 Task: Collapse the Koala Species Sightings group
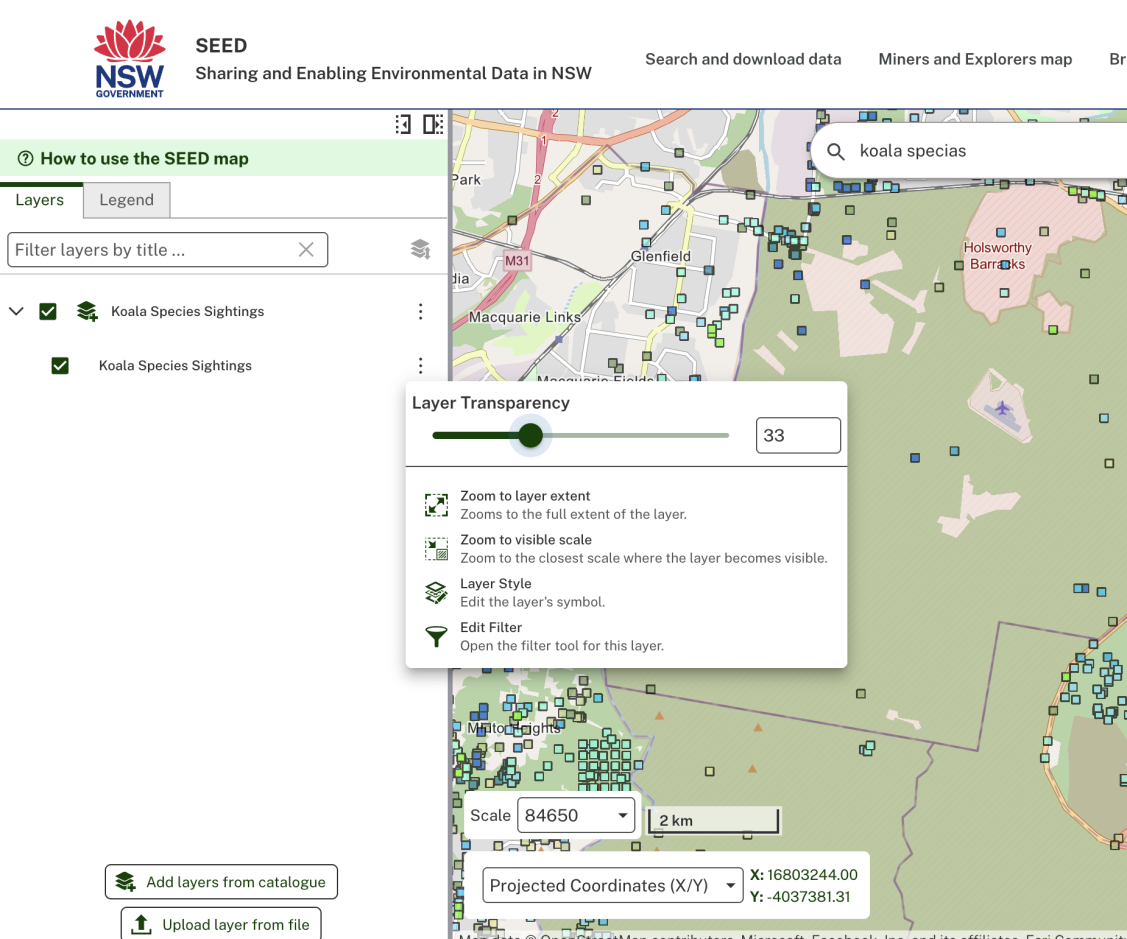pyautogui.click(x=16, y=311)
